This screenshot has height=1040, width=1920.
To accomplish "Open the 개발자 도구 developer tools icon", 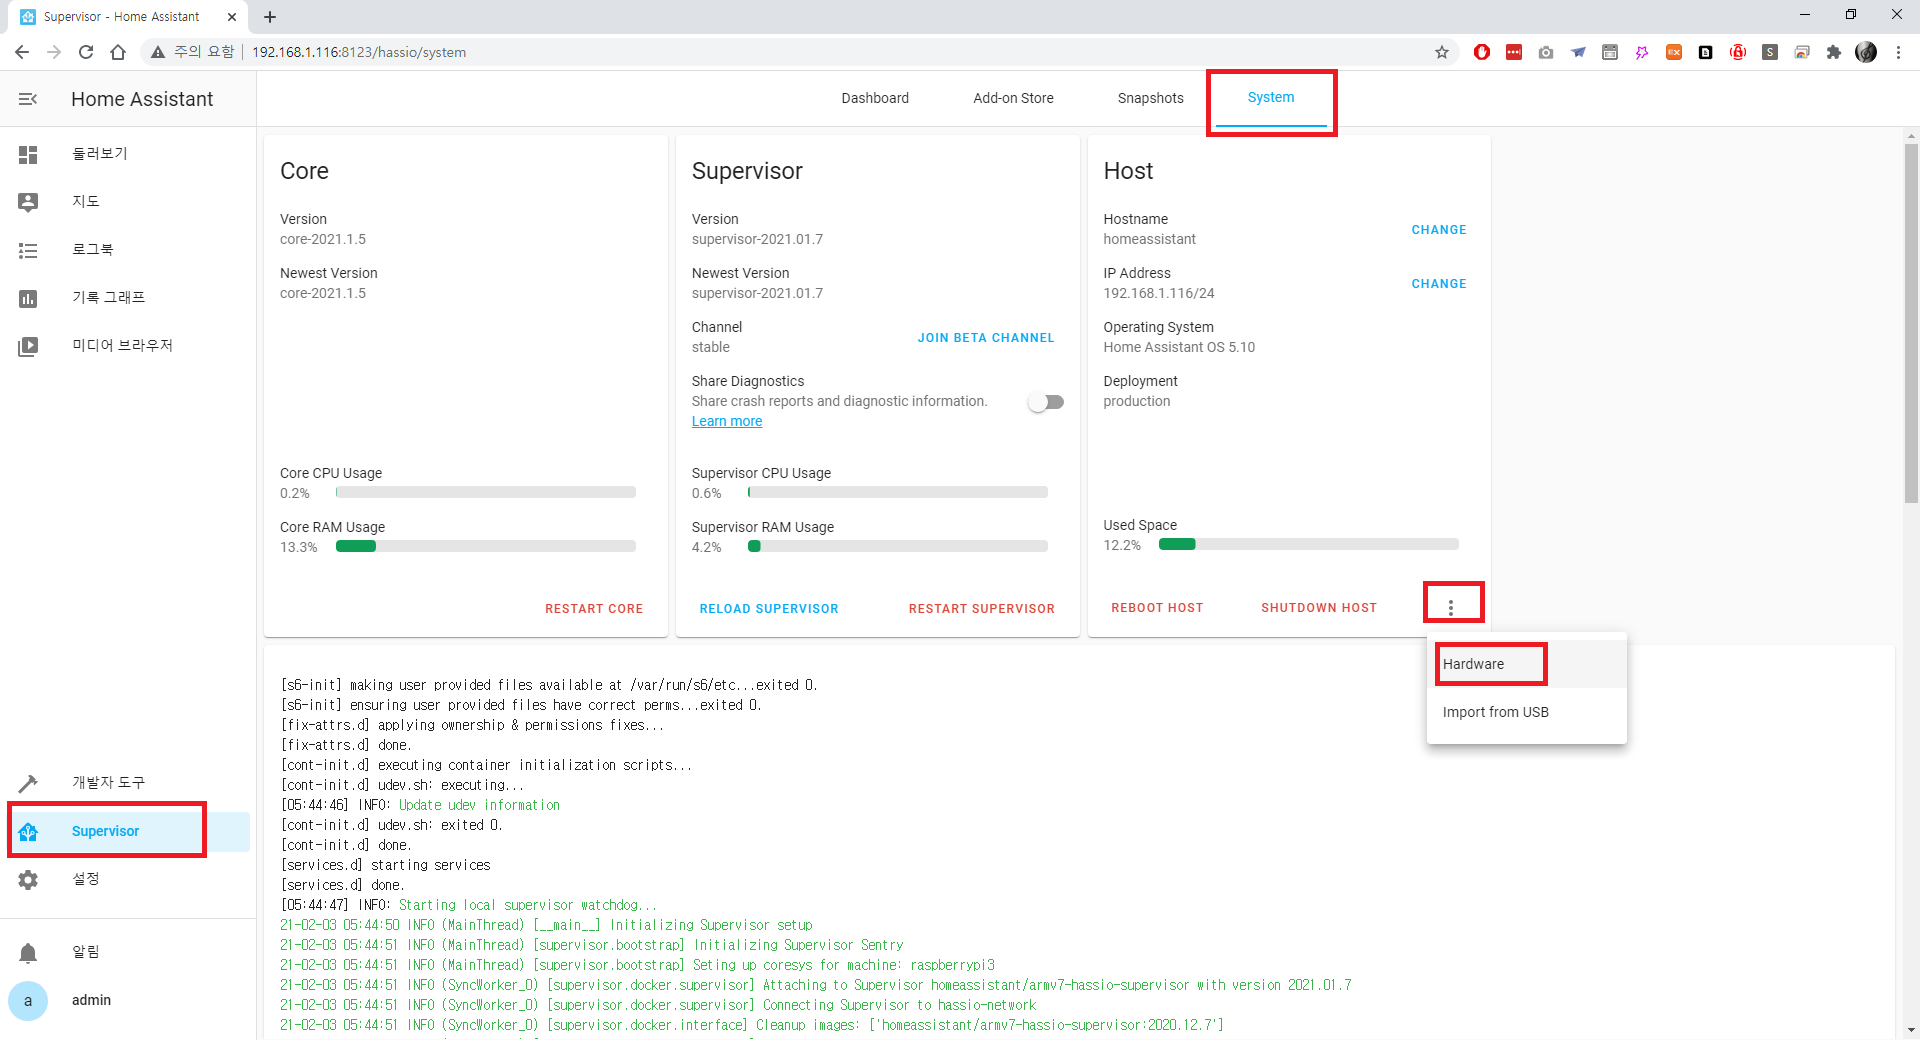I will (28, 783).
